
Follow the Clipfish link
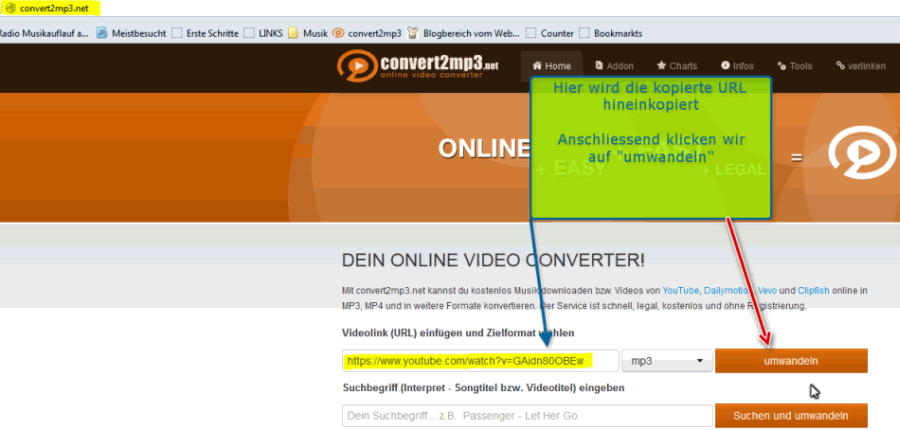(x=813, y=290)
